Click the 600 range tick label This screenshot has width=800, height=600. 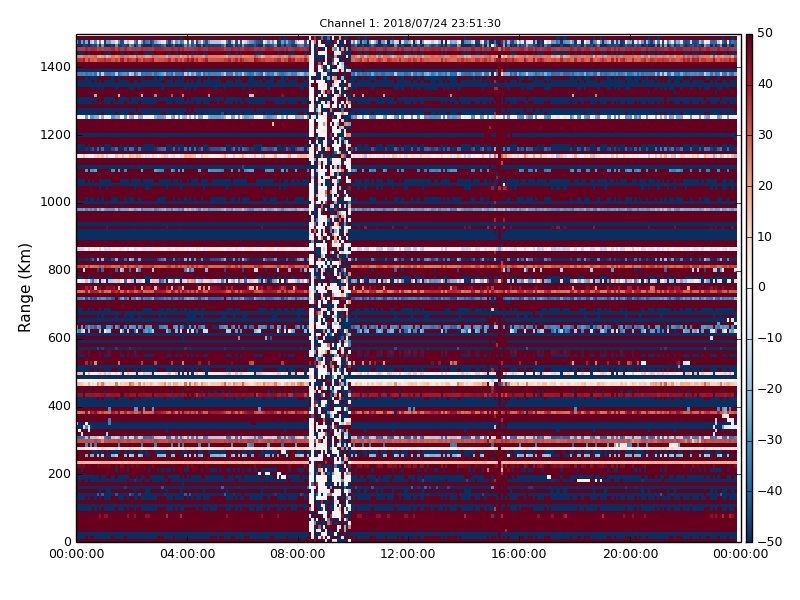[x=59, y=338]
